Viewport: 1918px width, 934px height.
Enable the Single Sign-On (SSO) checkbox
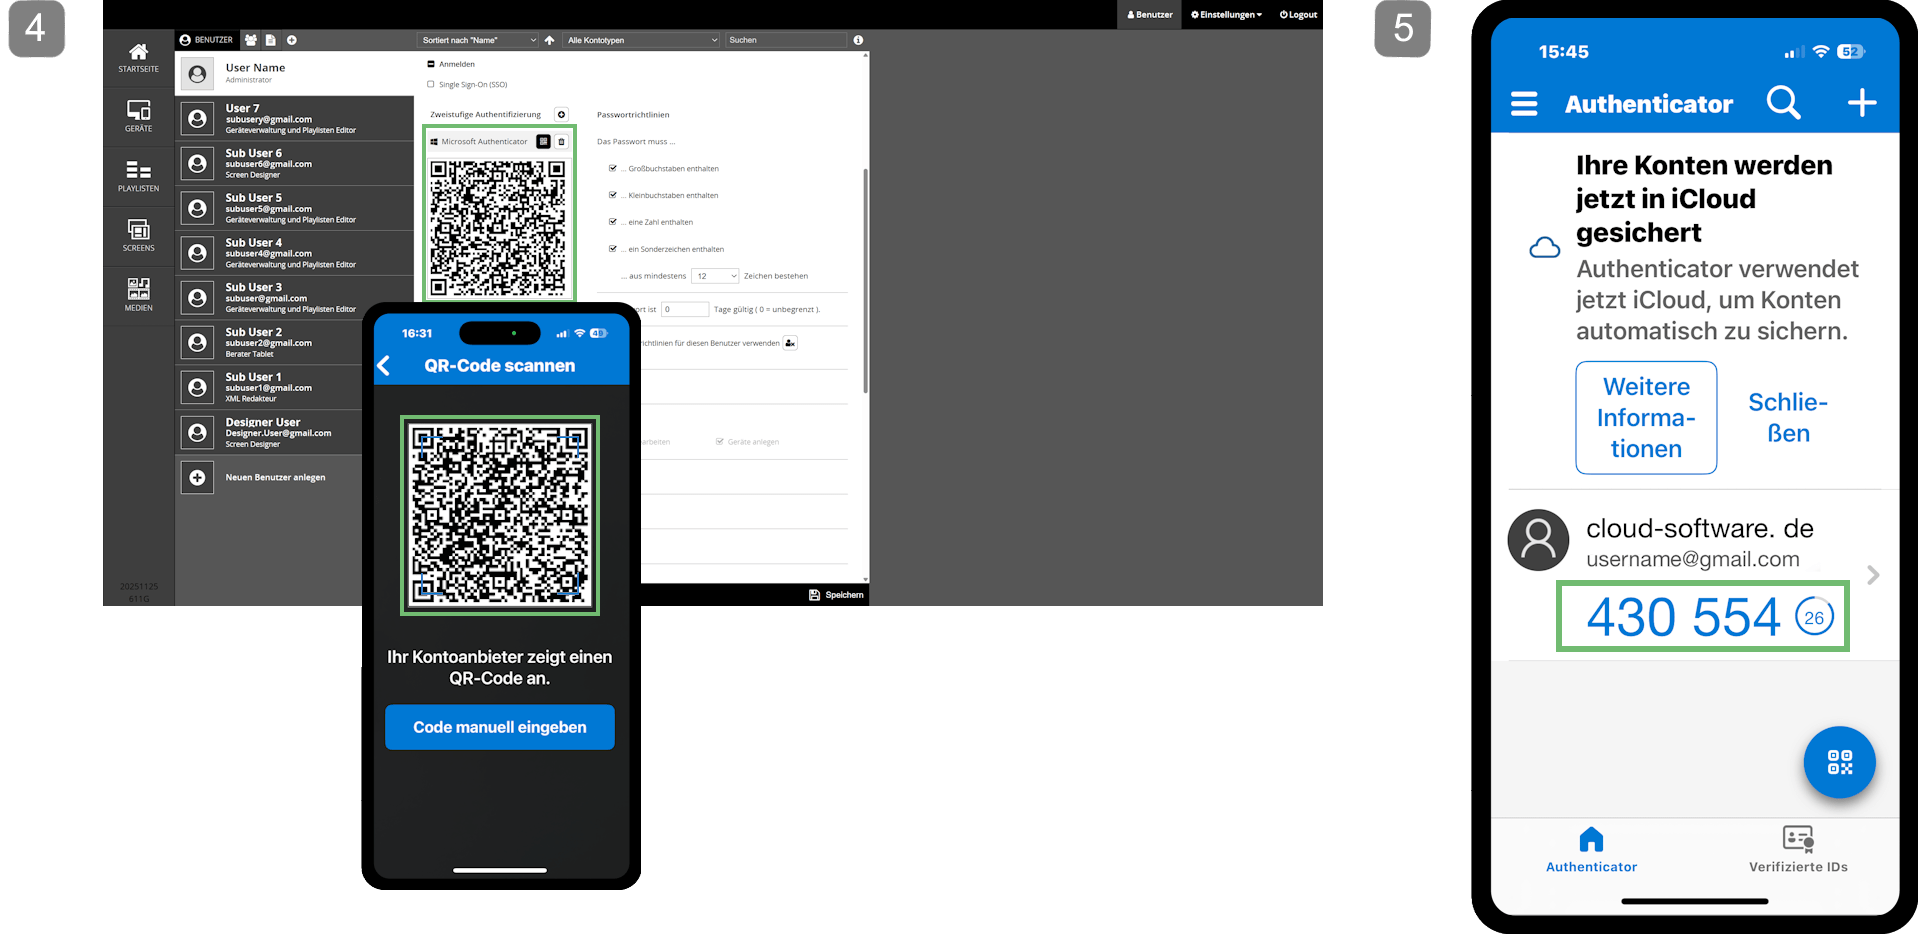pyautogui.click(x=431, y=85)
